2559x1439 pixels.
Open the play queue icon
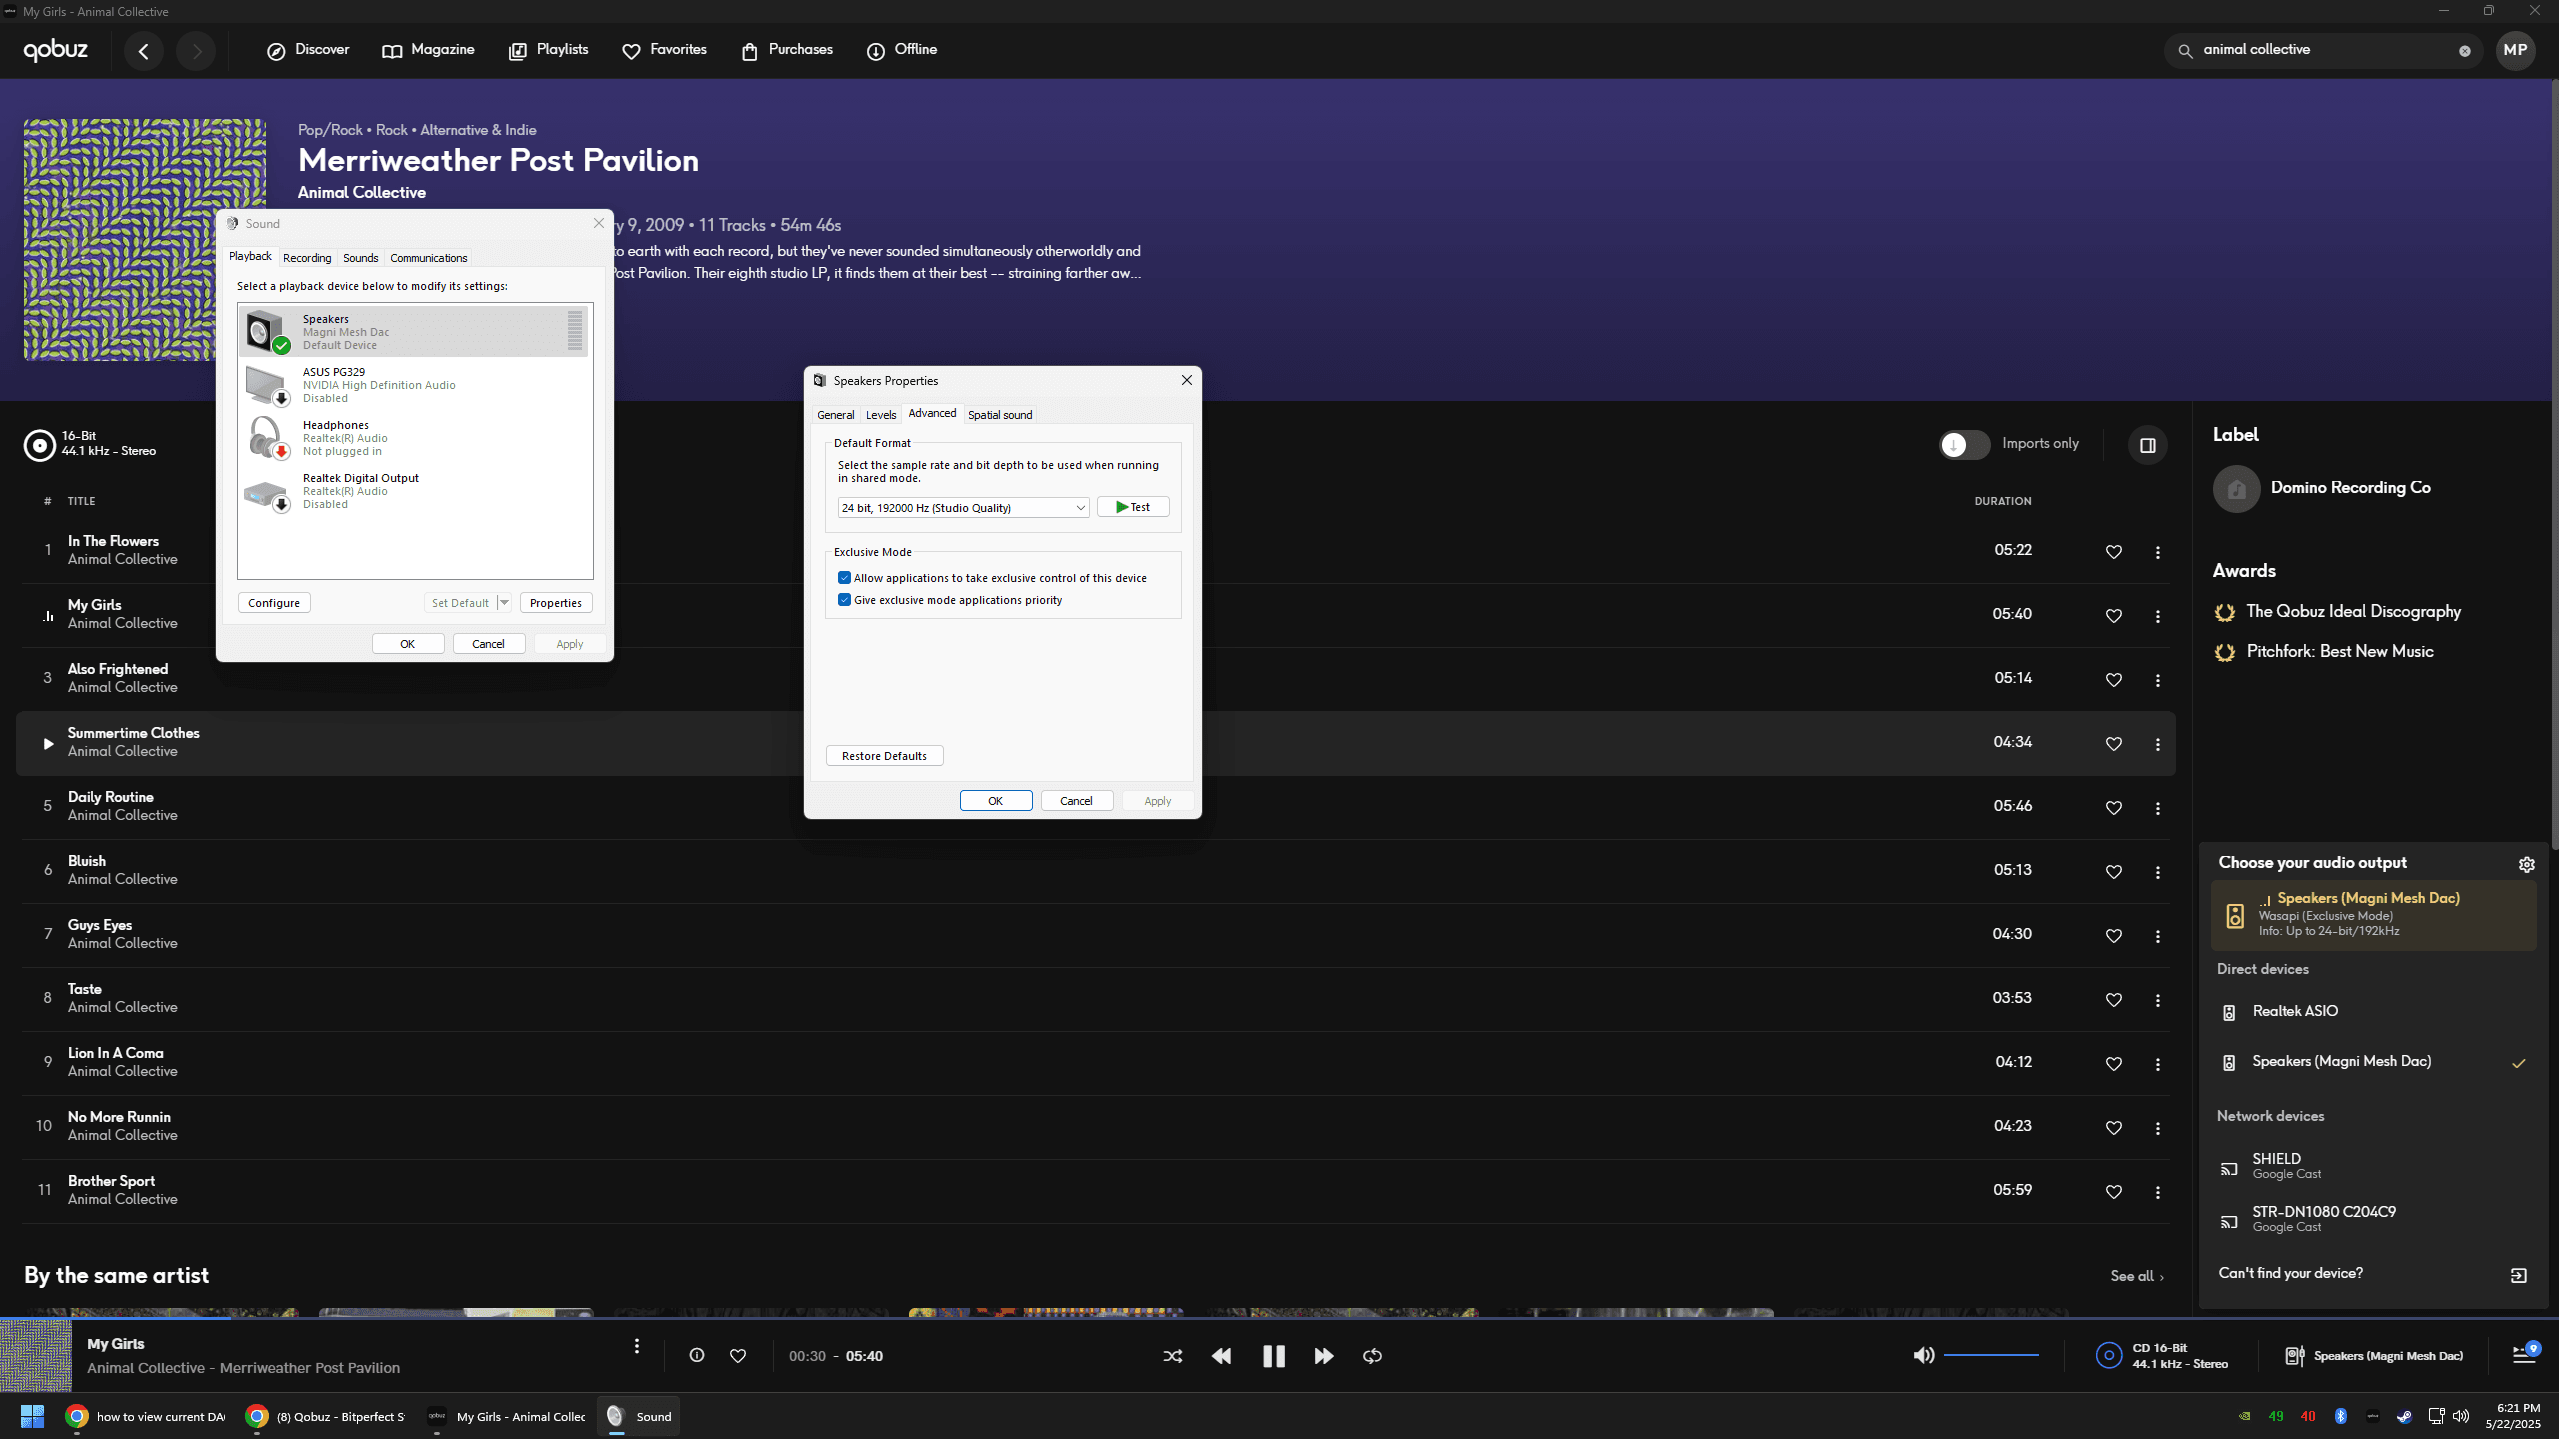[x=2524, y=1354]
